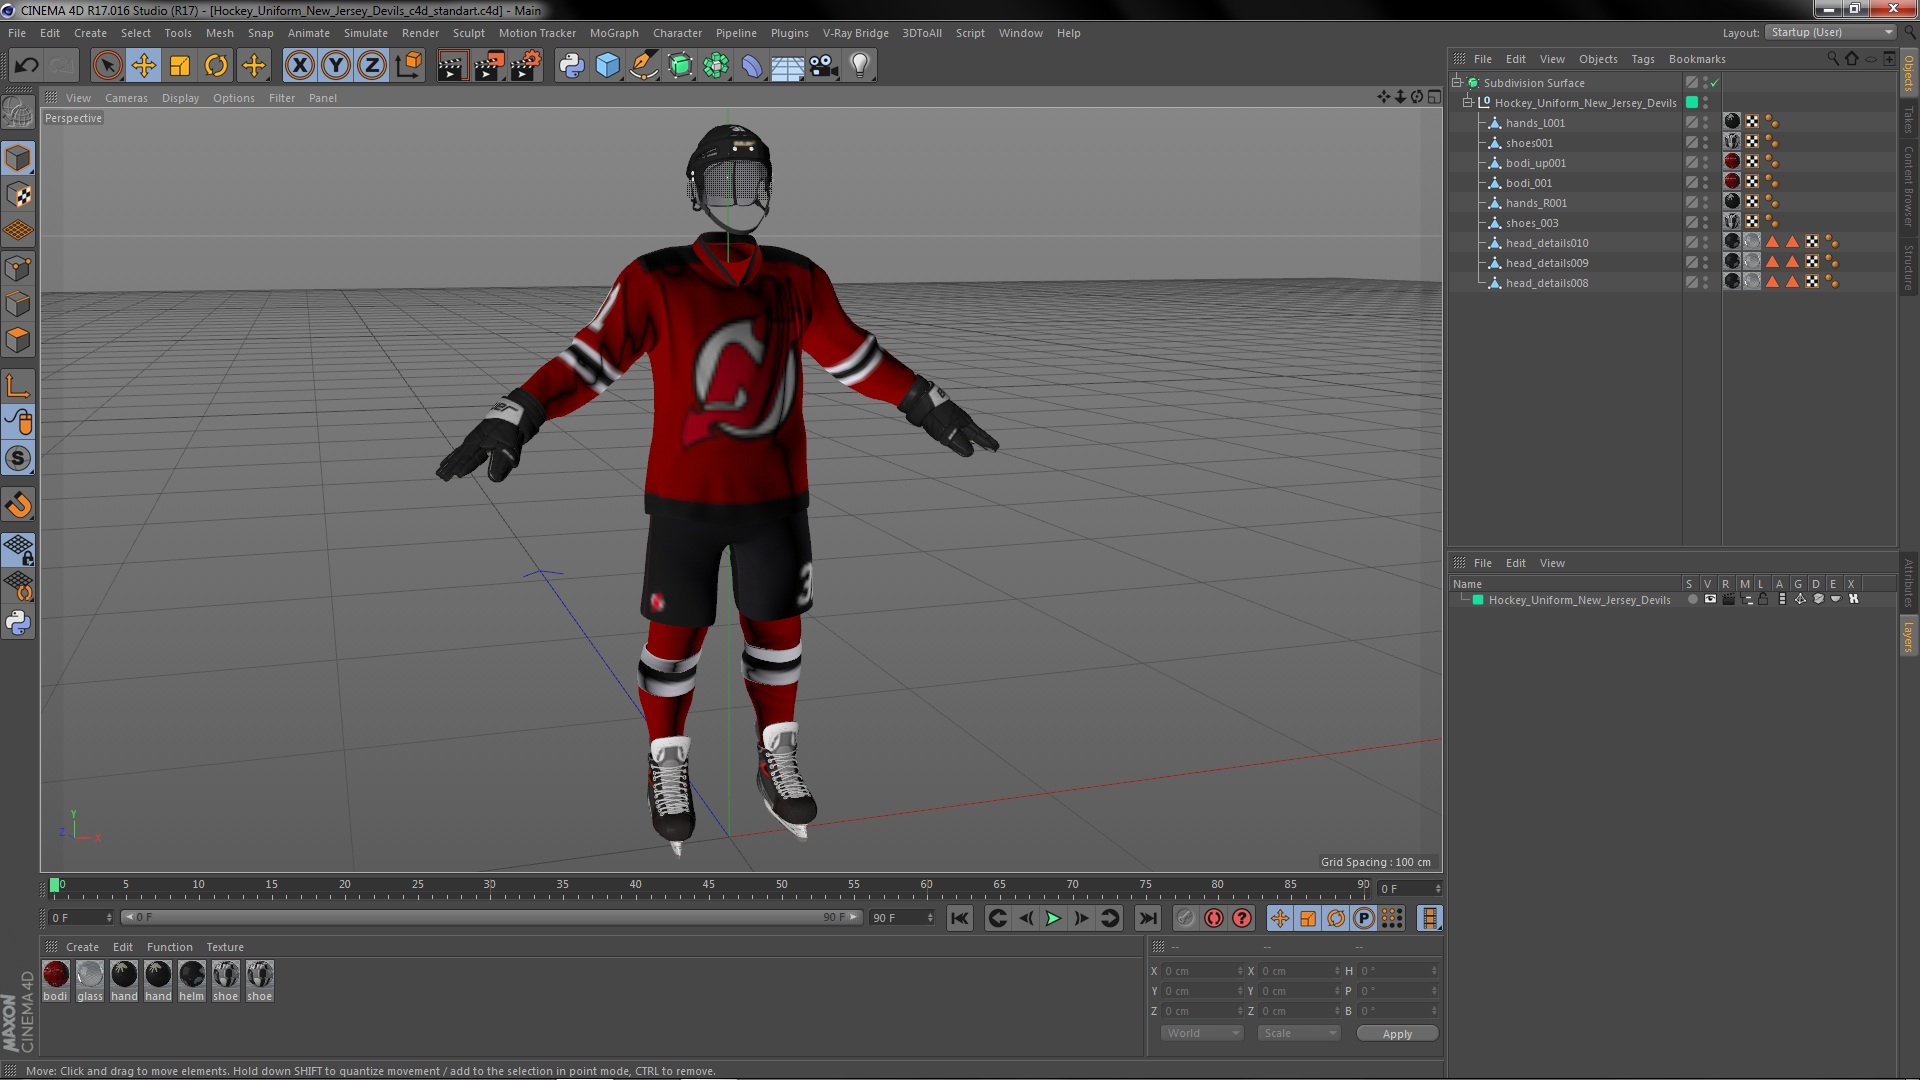The image size is (1920, 1080).
Task: Click the Python script icon in toolbar
Action: coord(571,66)
